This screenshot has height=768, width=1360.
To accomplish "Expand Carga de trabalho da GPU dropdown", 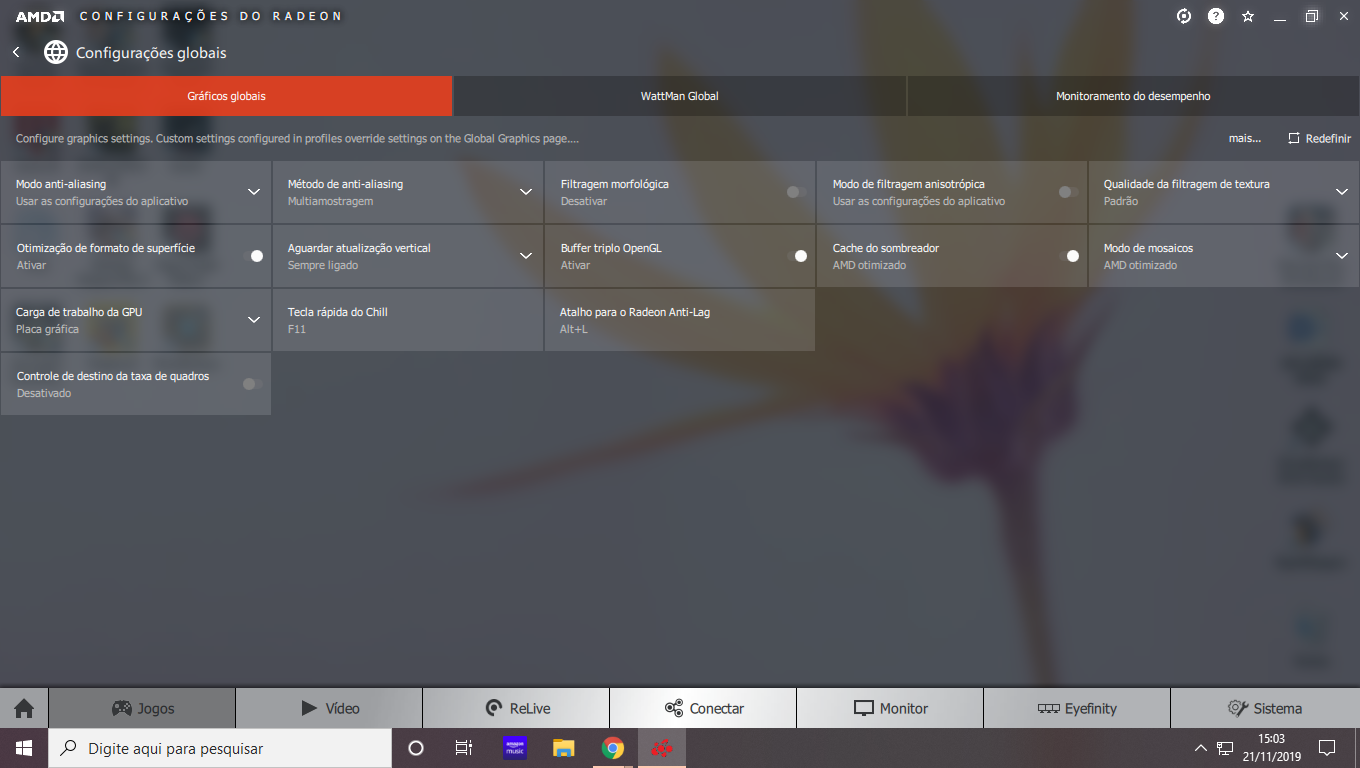I will click(254, 320).
